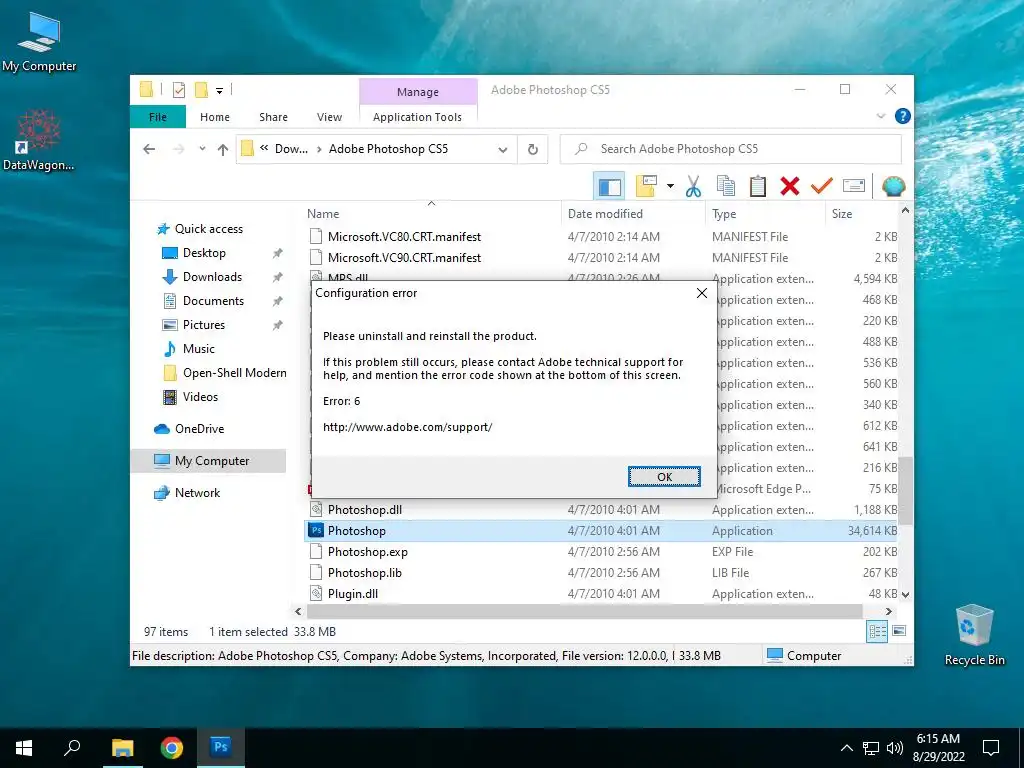The image size is (1024, 768).
Task: Go back with the Back arrow
Action: pyautogui.click(x=149, y=150)
